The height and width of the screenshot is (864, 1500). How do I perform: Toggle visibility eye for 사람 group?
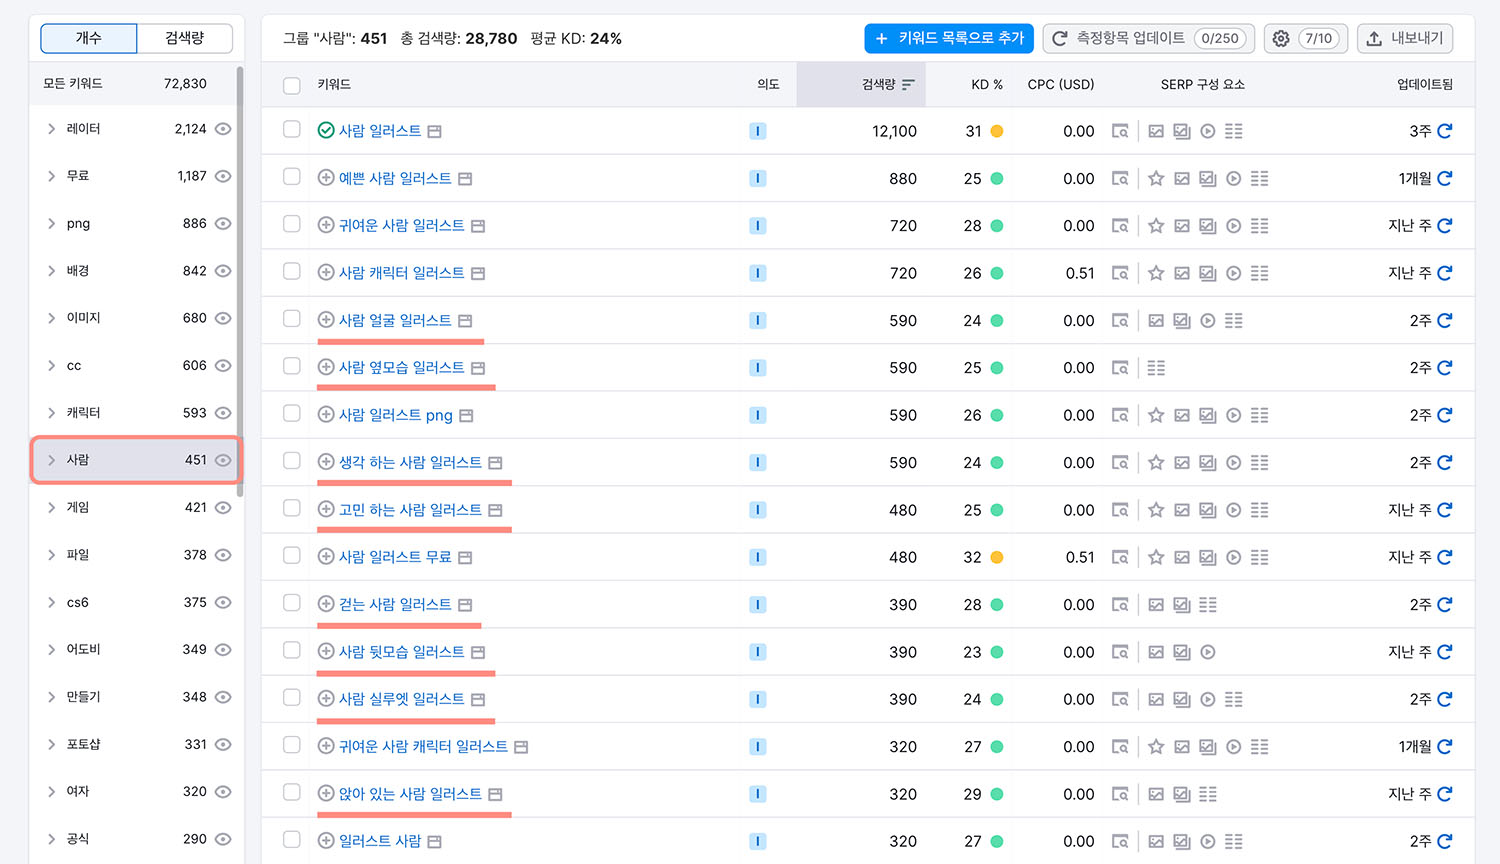[x=223, y=460]
